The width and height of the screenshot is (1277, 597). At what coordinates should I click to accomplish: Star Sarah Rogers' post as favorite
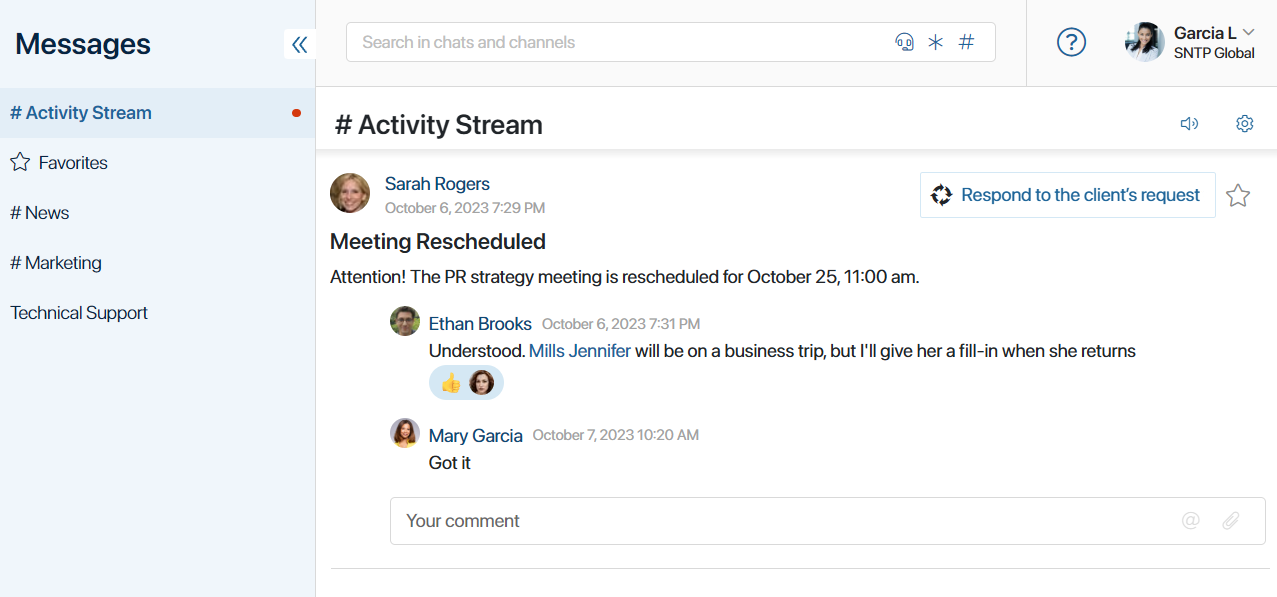pos(1238,195)
